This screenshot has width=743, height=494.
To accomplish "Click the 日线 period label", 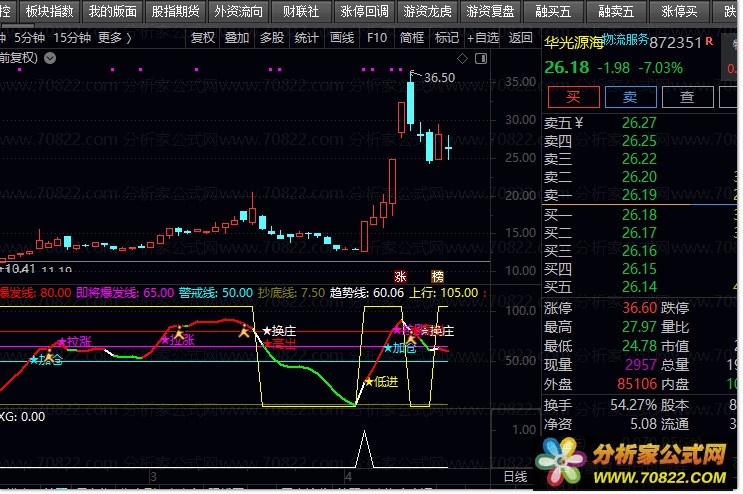I will [515, 477].
